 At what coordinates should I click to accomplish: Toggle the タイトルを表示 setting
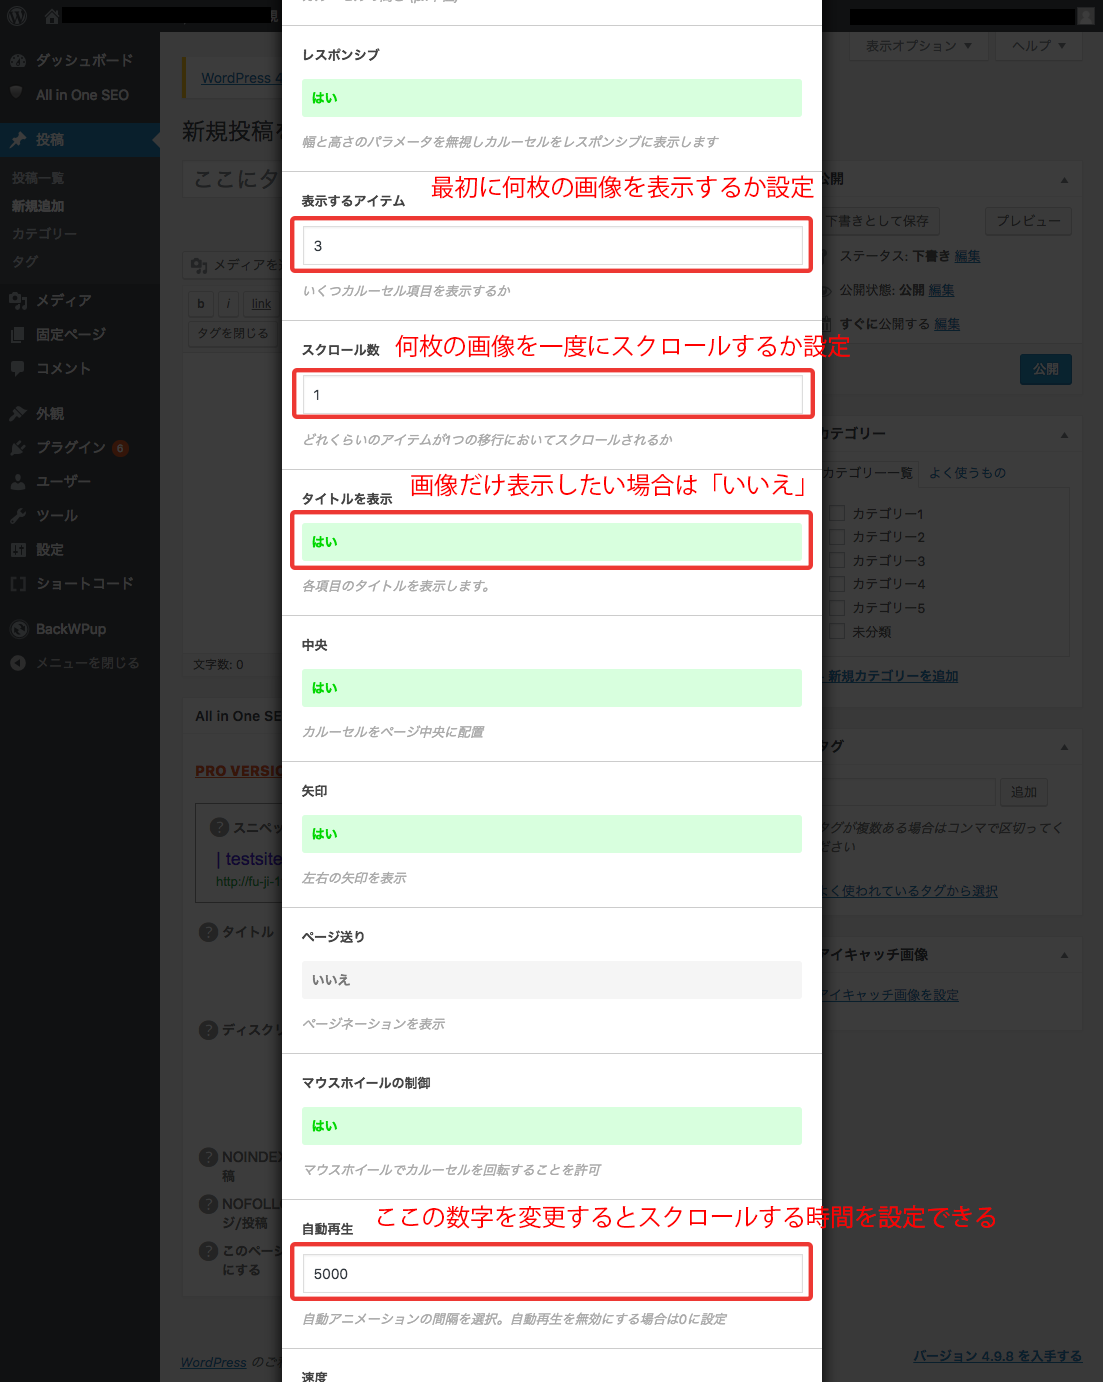(x=551, y=541)
